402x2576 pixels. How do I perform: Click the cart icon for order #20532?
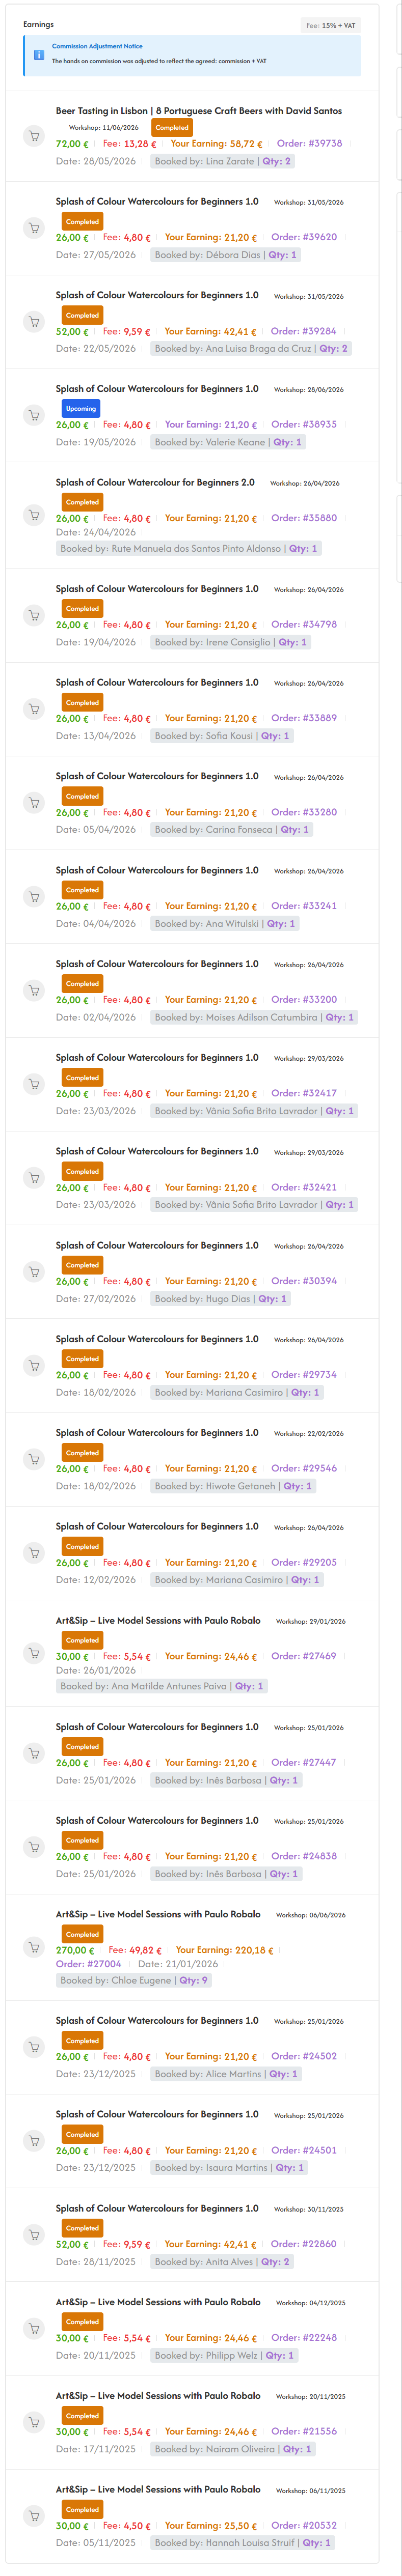(34, 2516)
